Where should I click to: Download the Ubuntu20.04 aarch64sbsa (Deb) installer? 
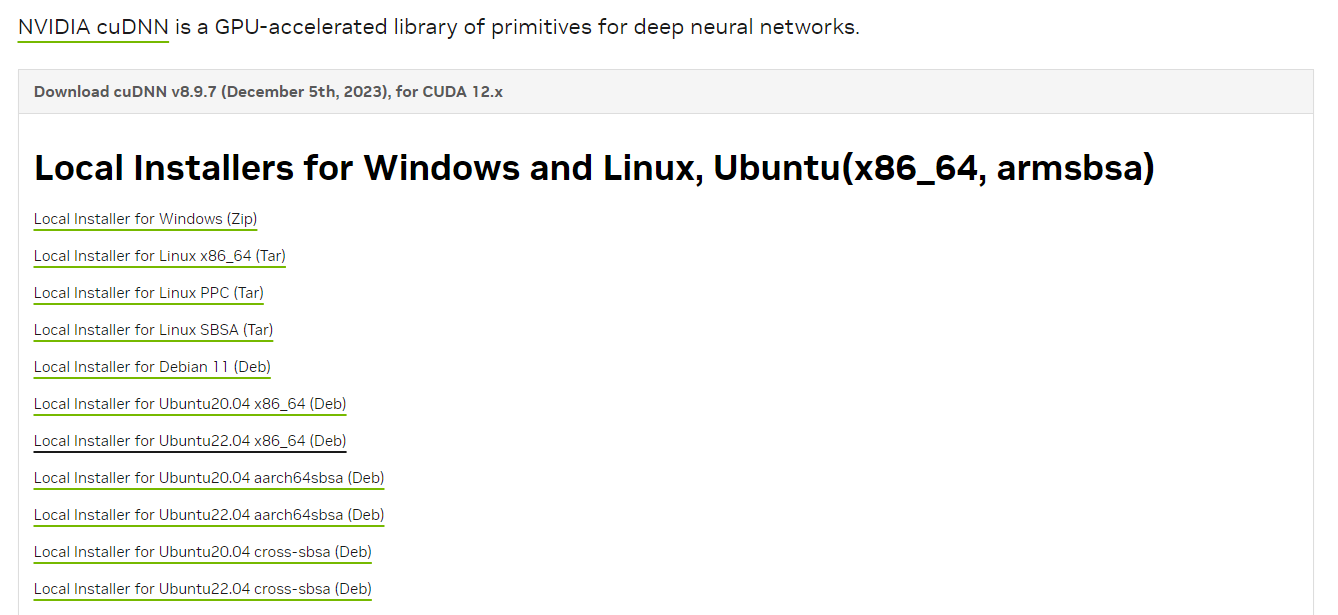[x=209, y=478]
